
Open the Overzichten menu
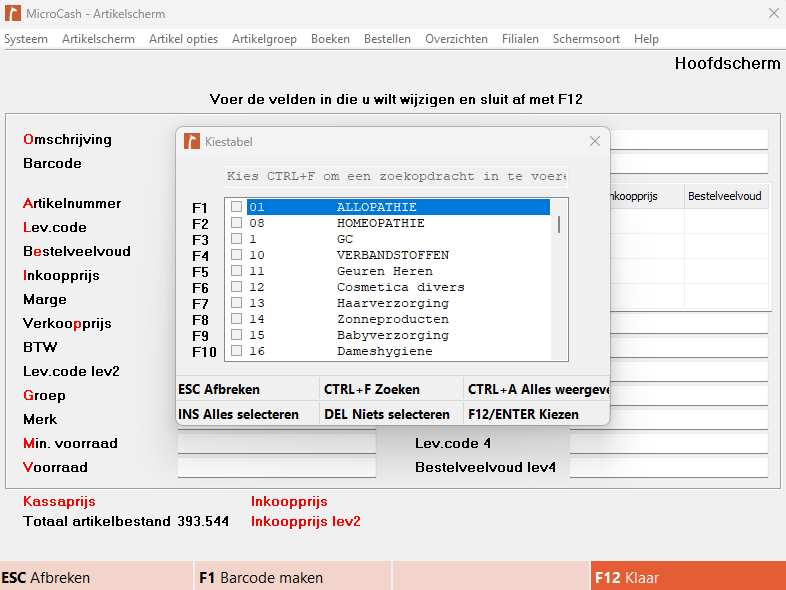click(x=456, y=39)
